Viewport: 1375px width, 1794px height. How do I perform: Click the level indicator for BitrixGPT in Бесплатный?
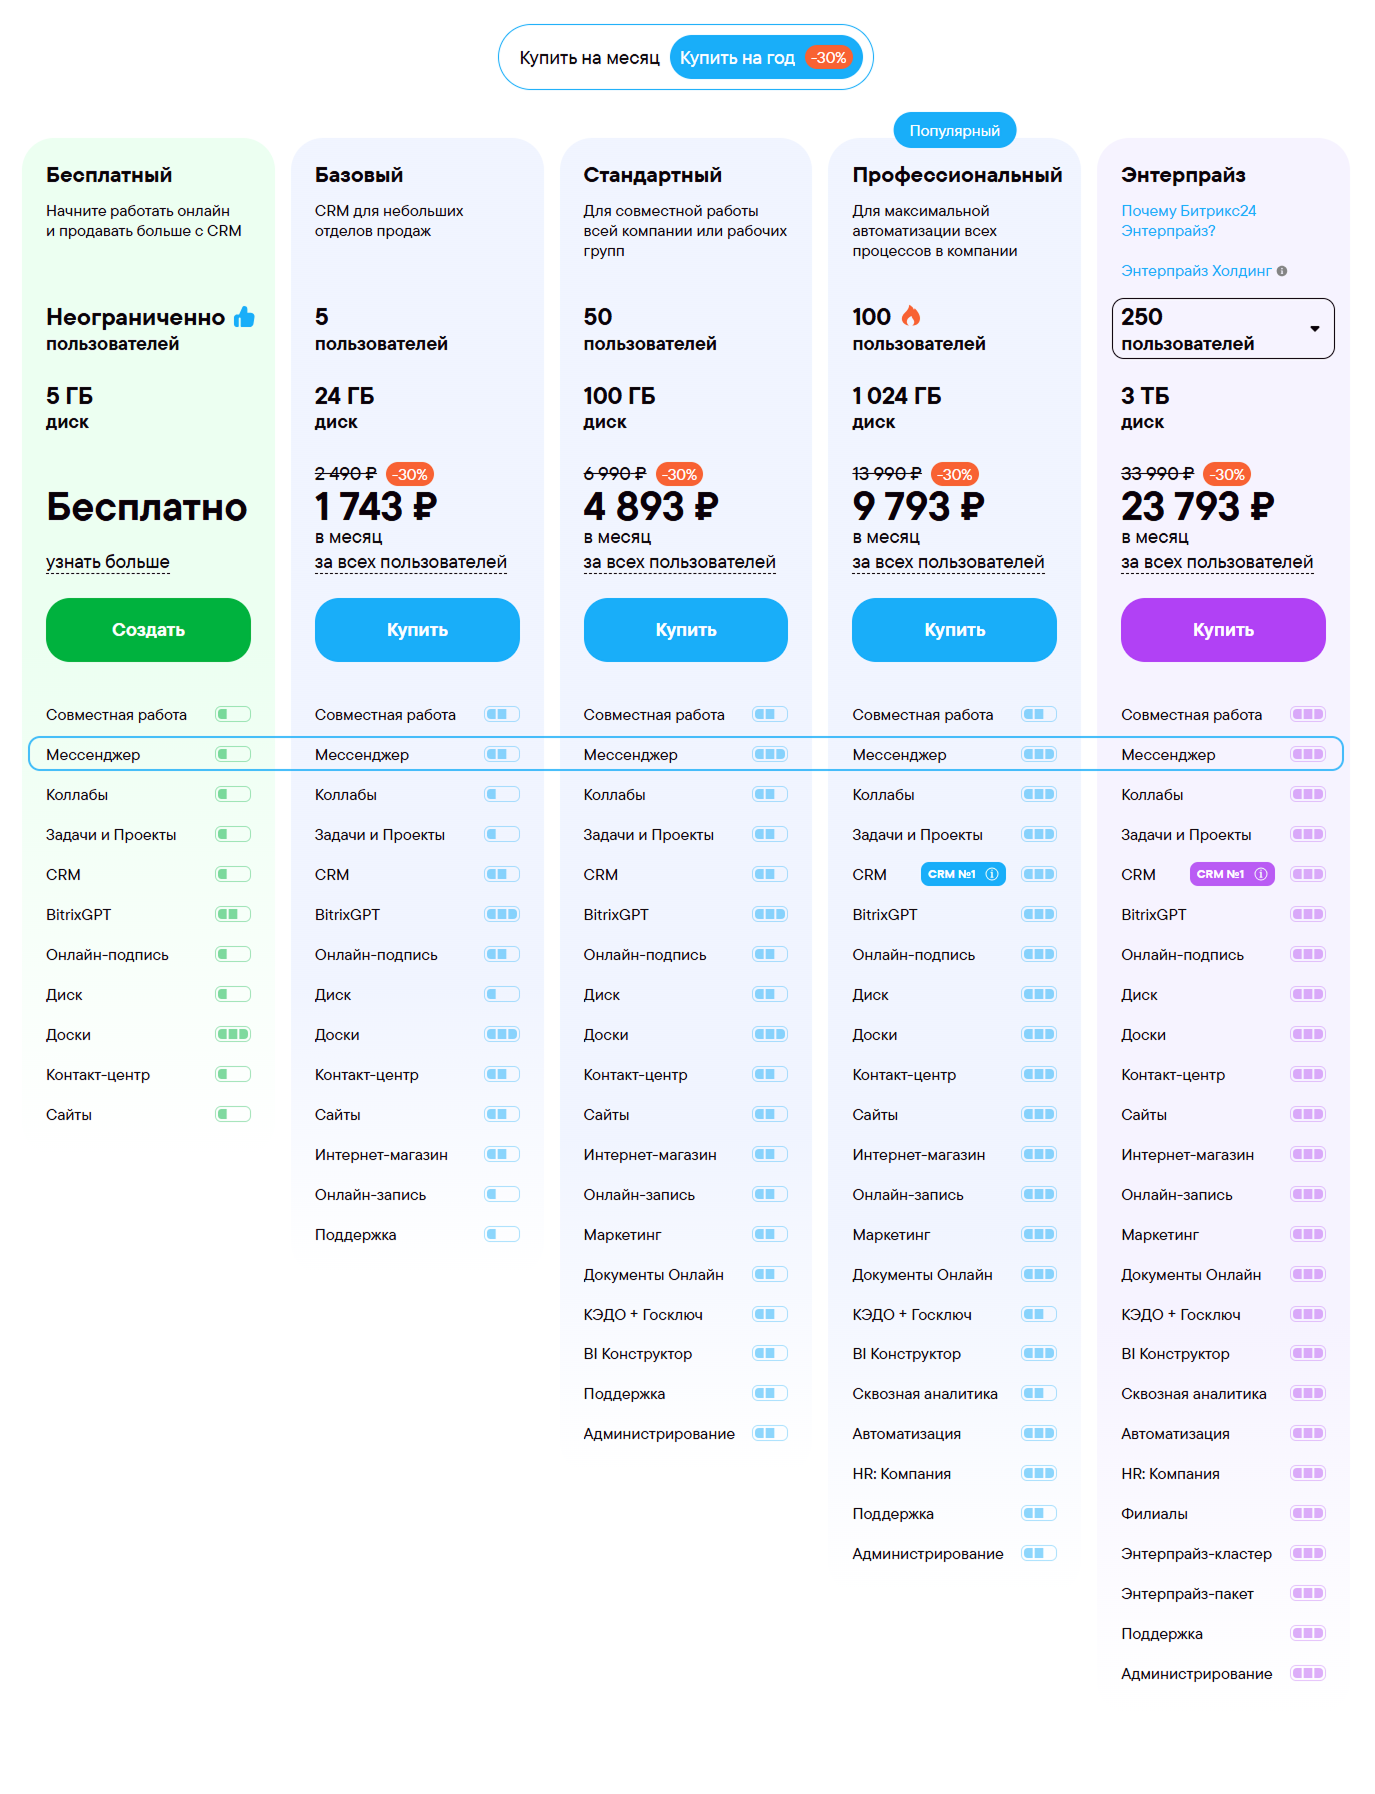[233, 914]
